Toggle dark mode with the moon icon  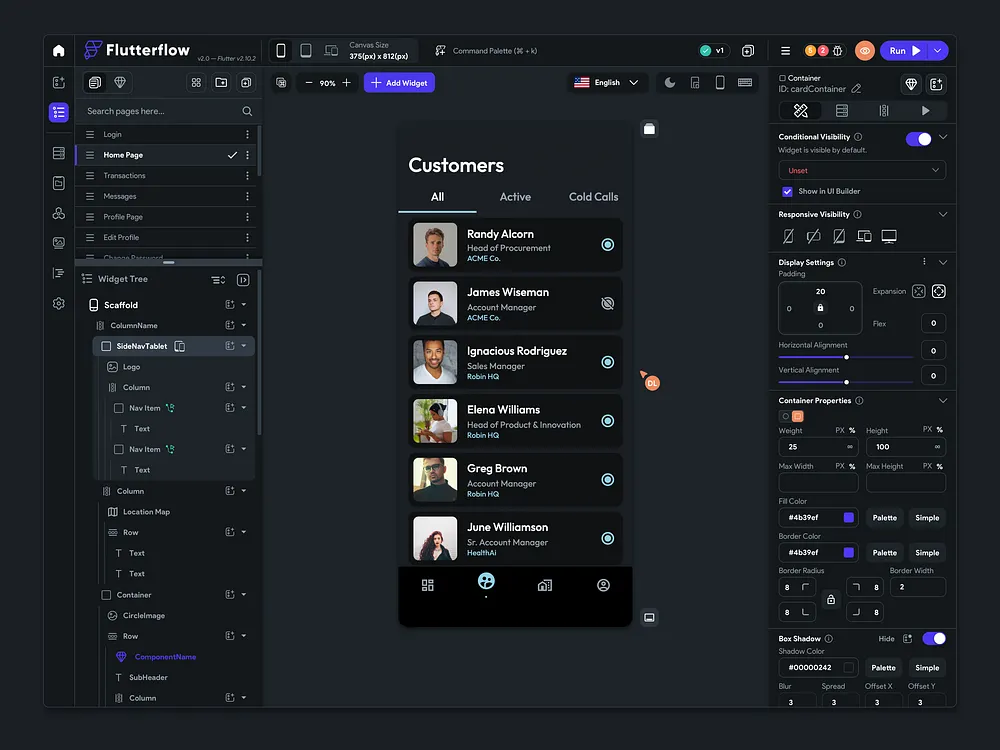click(x=670, y=81)
